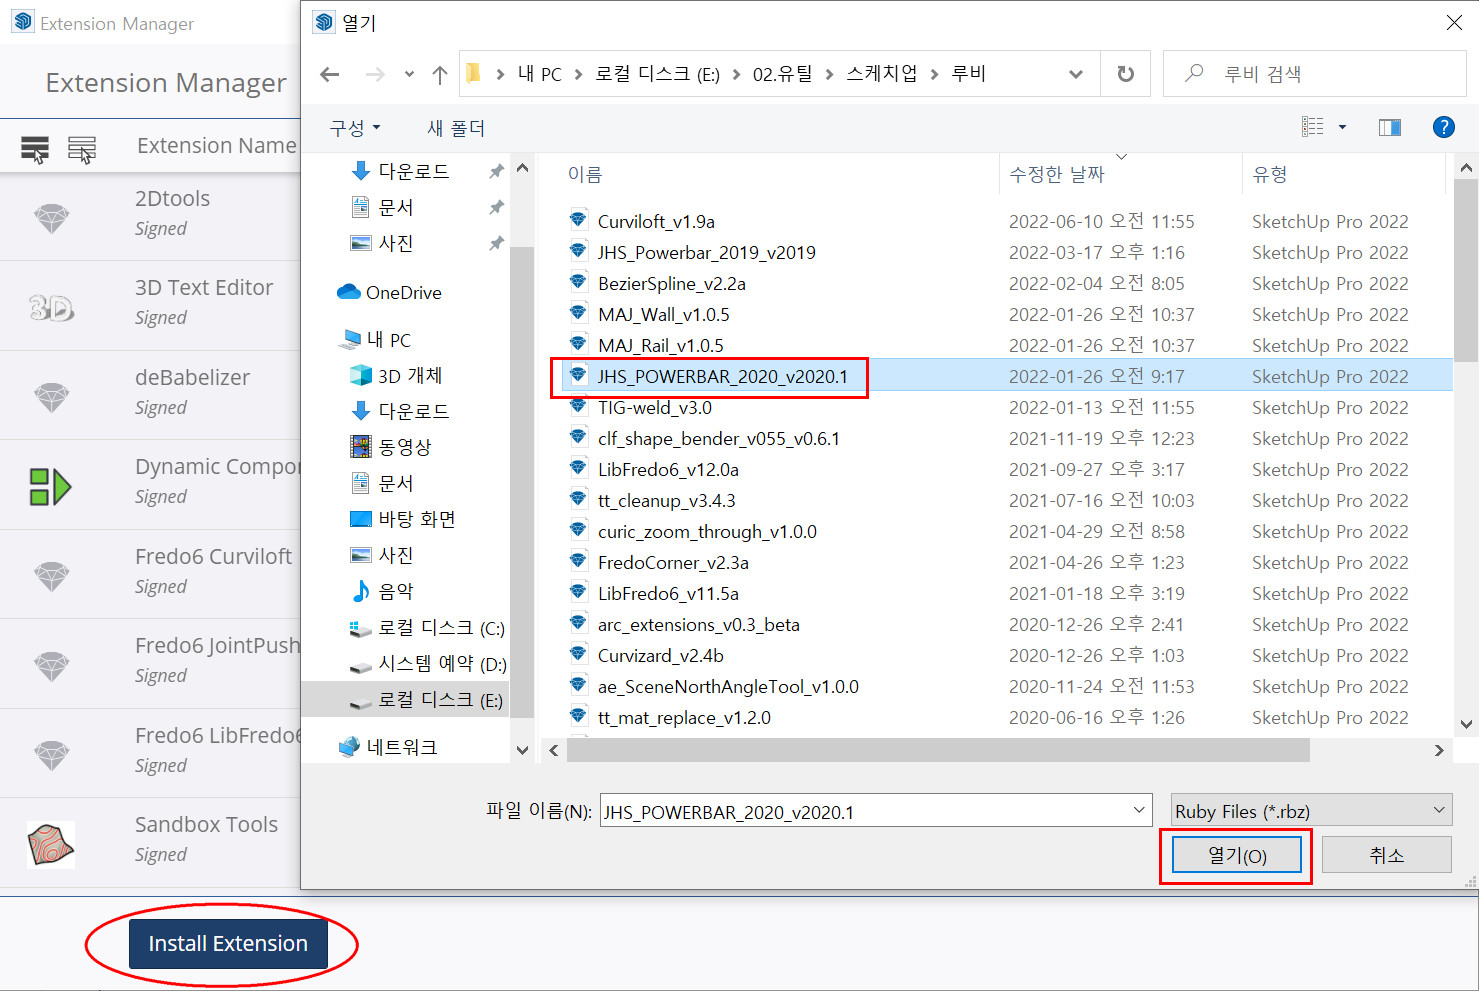Viewport: 1479px width, 991px height.
Task: Select Sandbox Tools extension row
Action: tap(150, 842)
